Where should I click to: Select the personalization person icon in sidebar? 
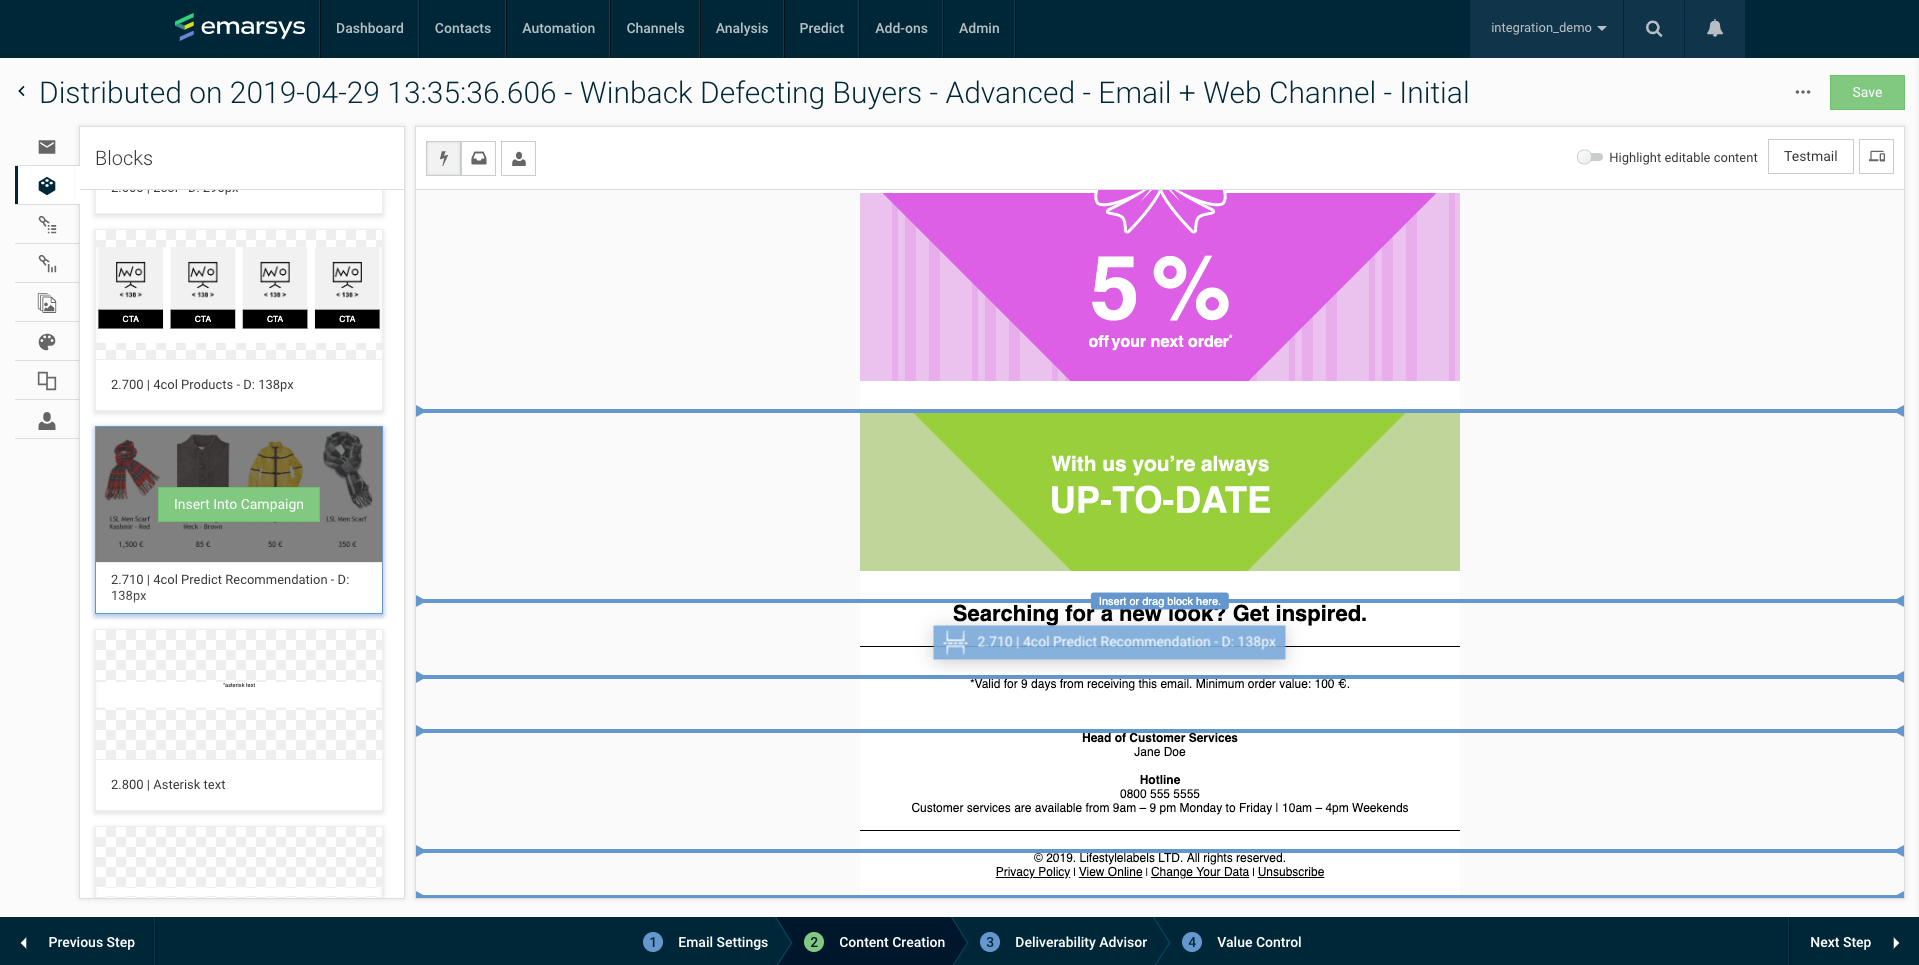pos(46,421)
